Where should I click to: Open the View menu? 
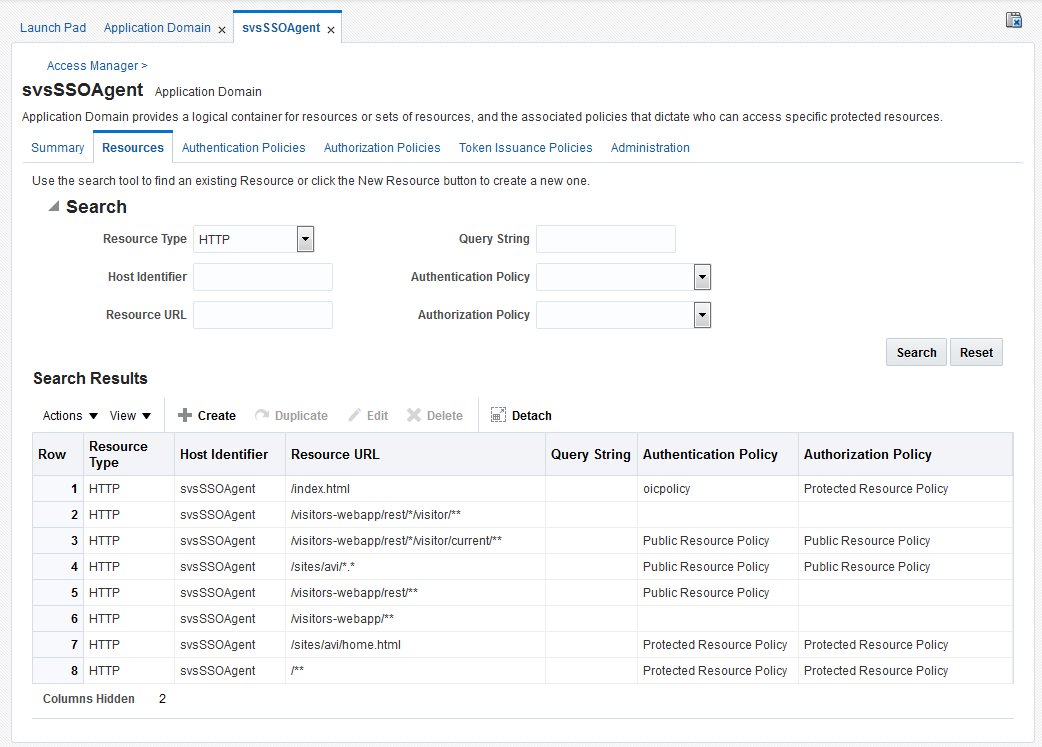130,415
